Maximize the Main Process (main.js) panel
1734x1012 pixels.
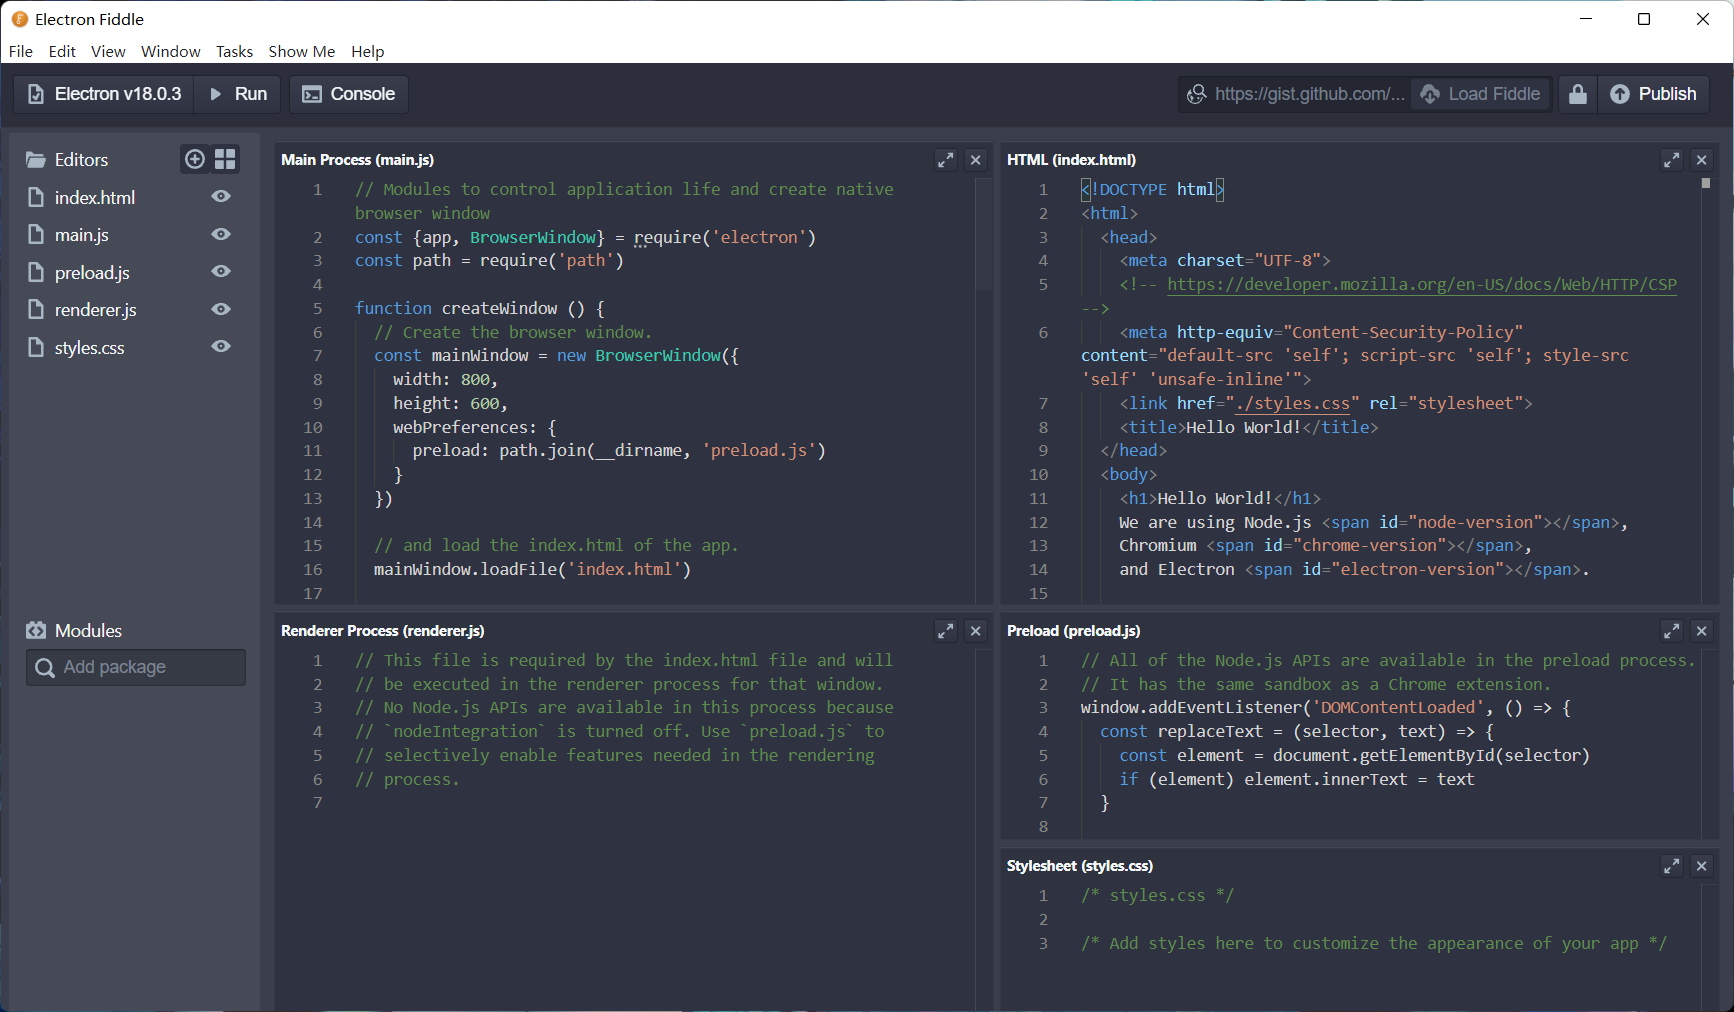(945, 160)
